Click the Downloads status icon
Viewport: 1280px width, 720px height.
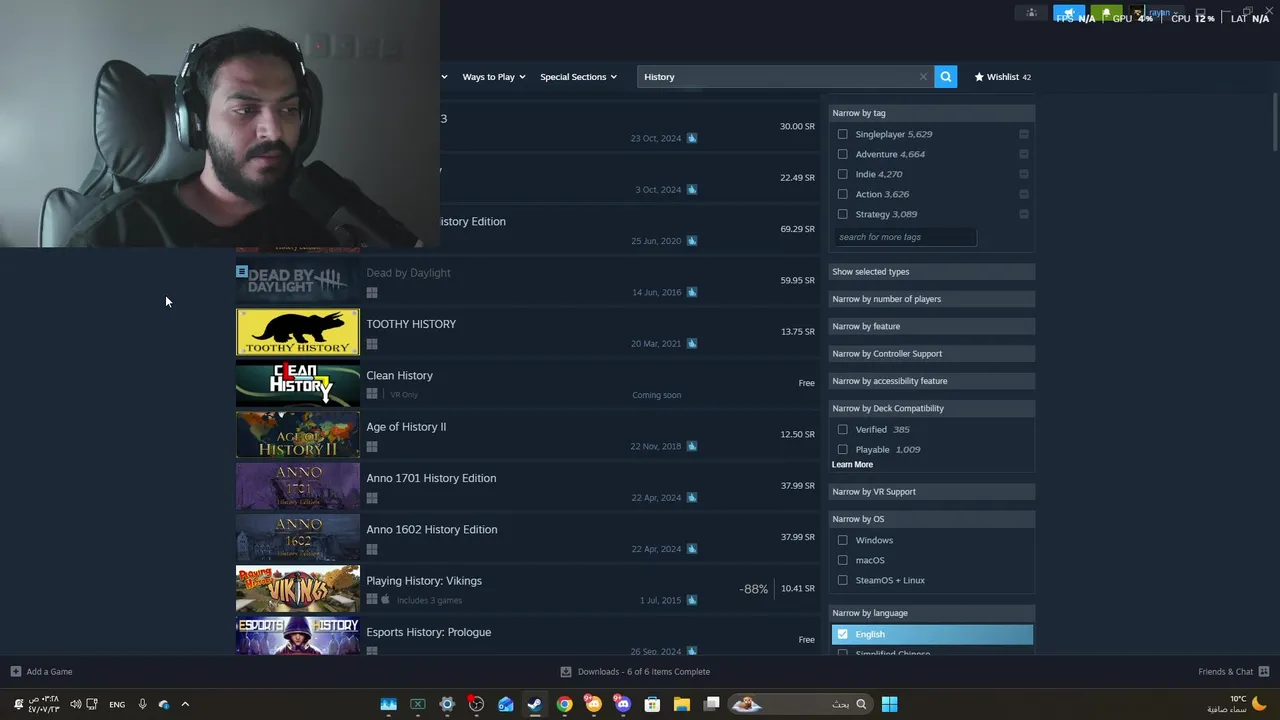566,671
